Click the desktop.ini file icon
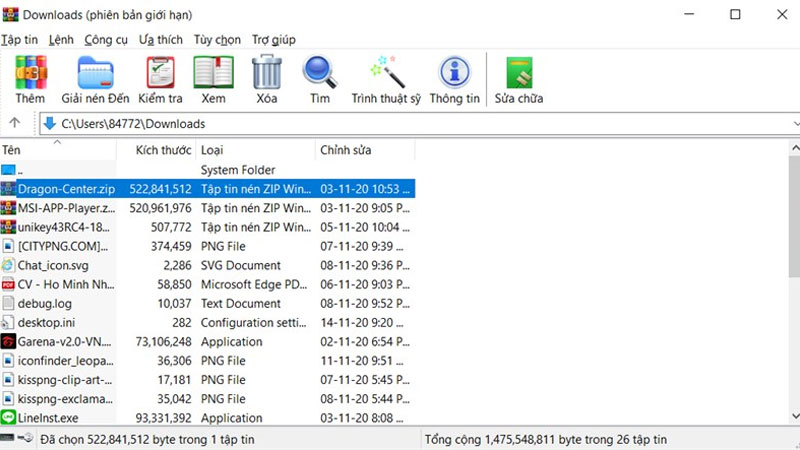 tap(8, 322)
